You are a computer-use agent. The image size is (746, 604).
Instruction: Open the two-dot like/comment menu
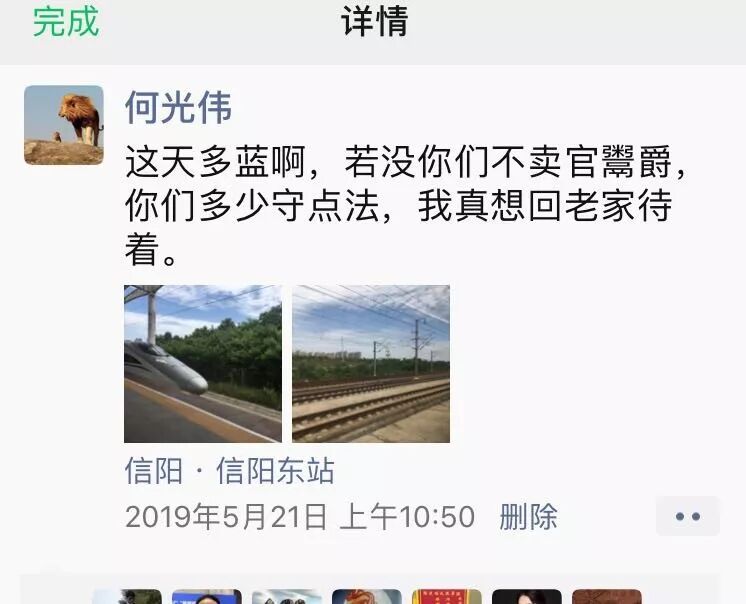coord(687,516)
